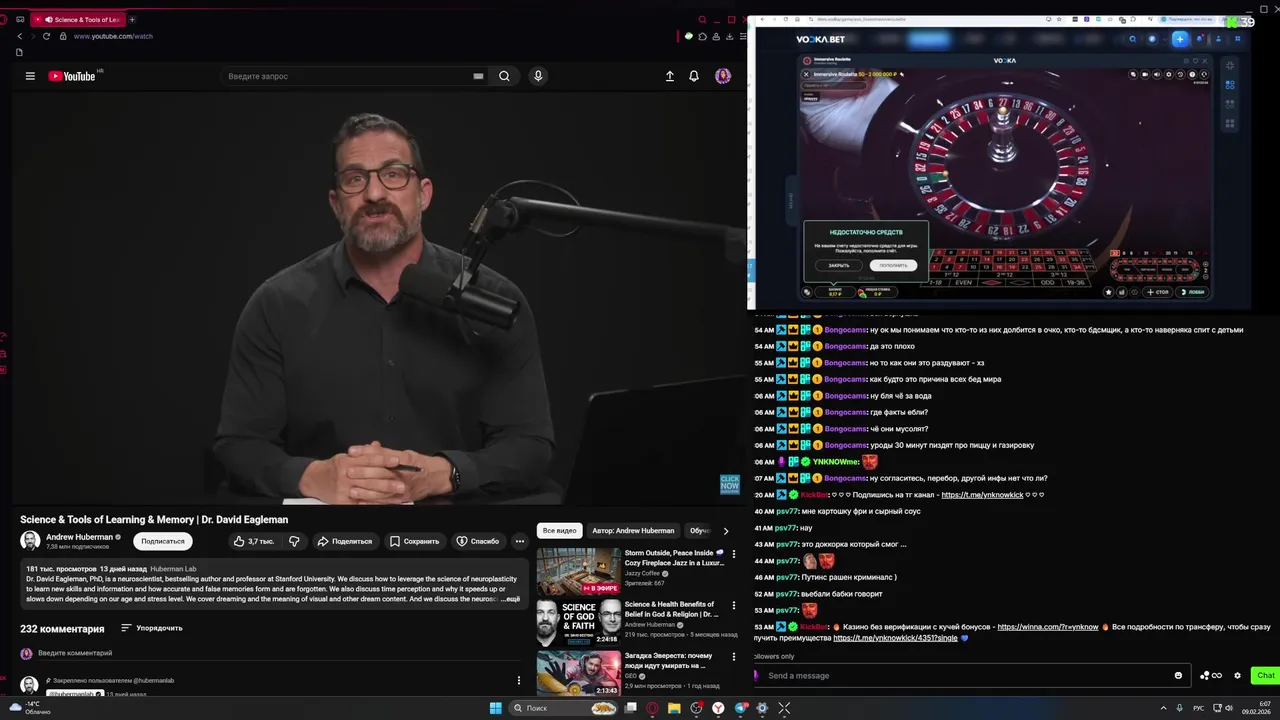Show more filter chips with right chevron
Image resolution: width=1280 pixels, height=720 pixels.
point(726,531)
